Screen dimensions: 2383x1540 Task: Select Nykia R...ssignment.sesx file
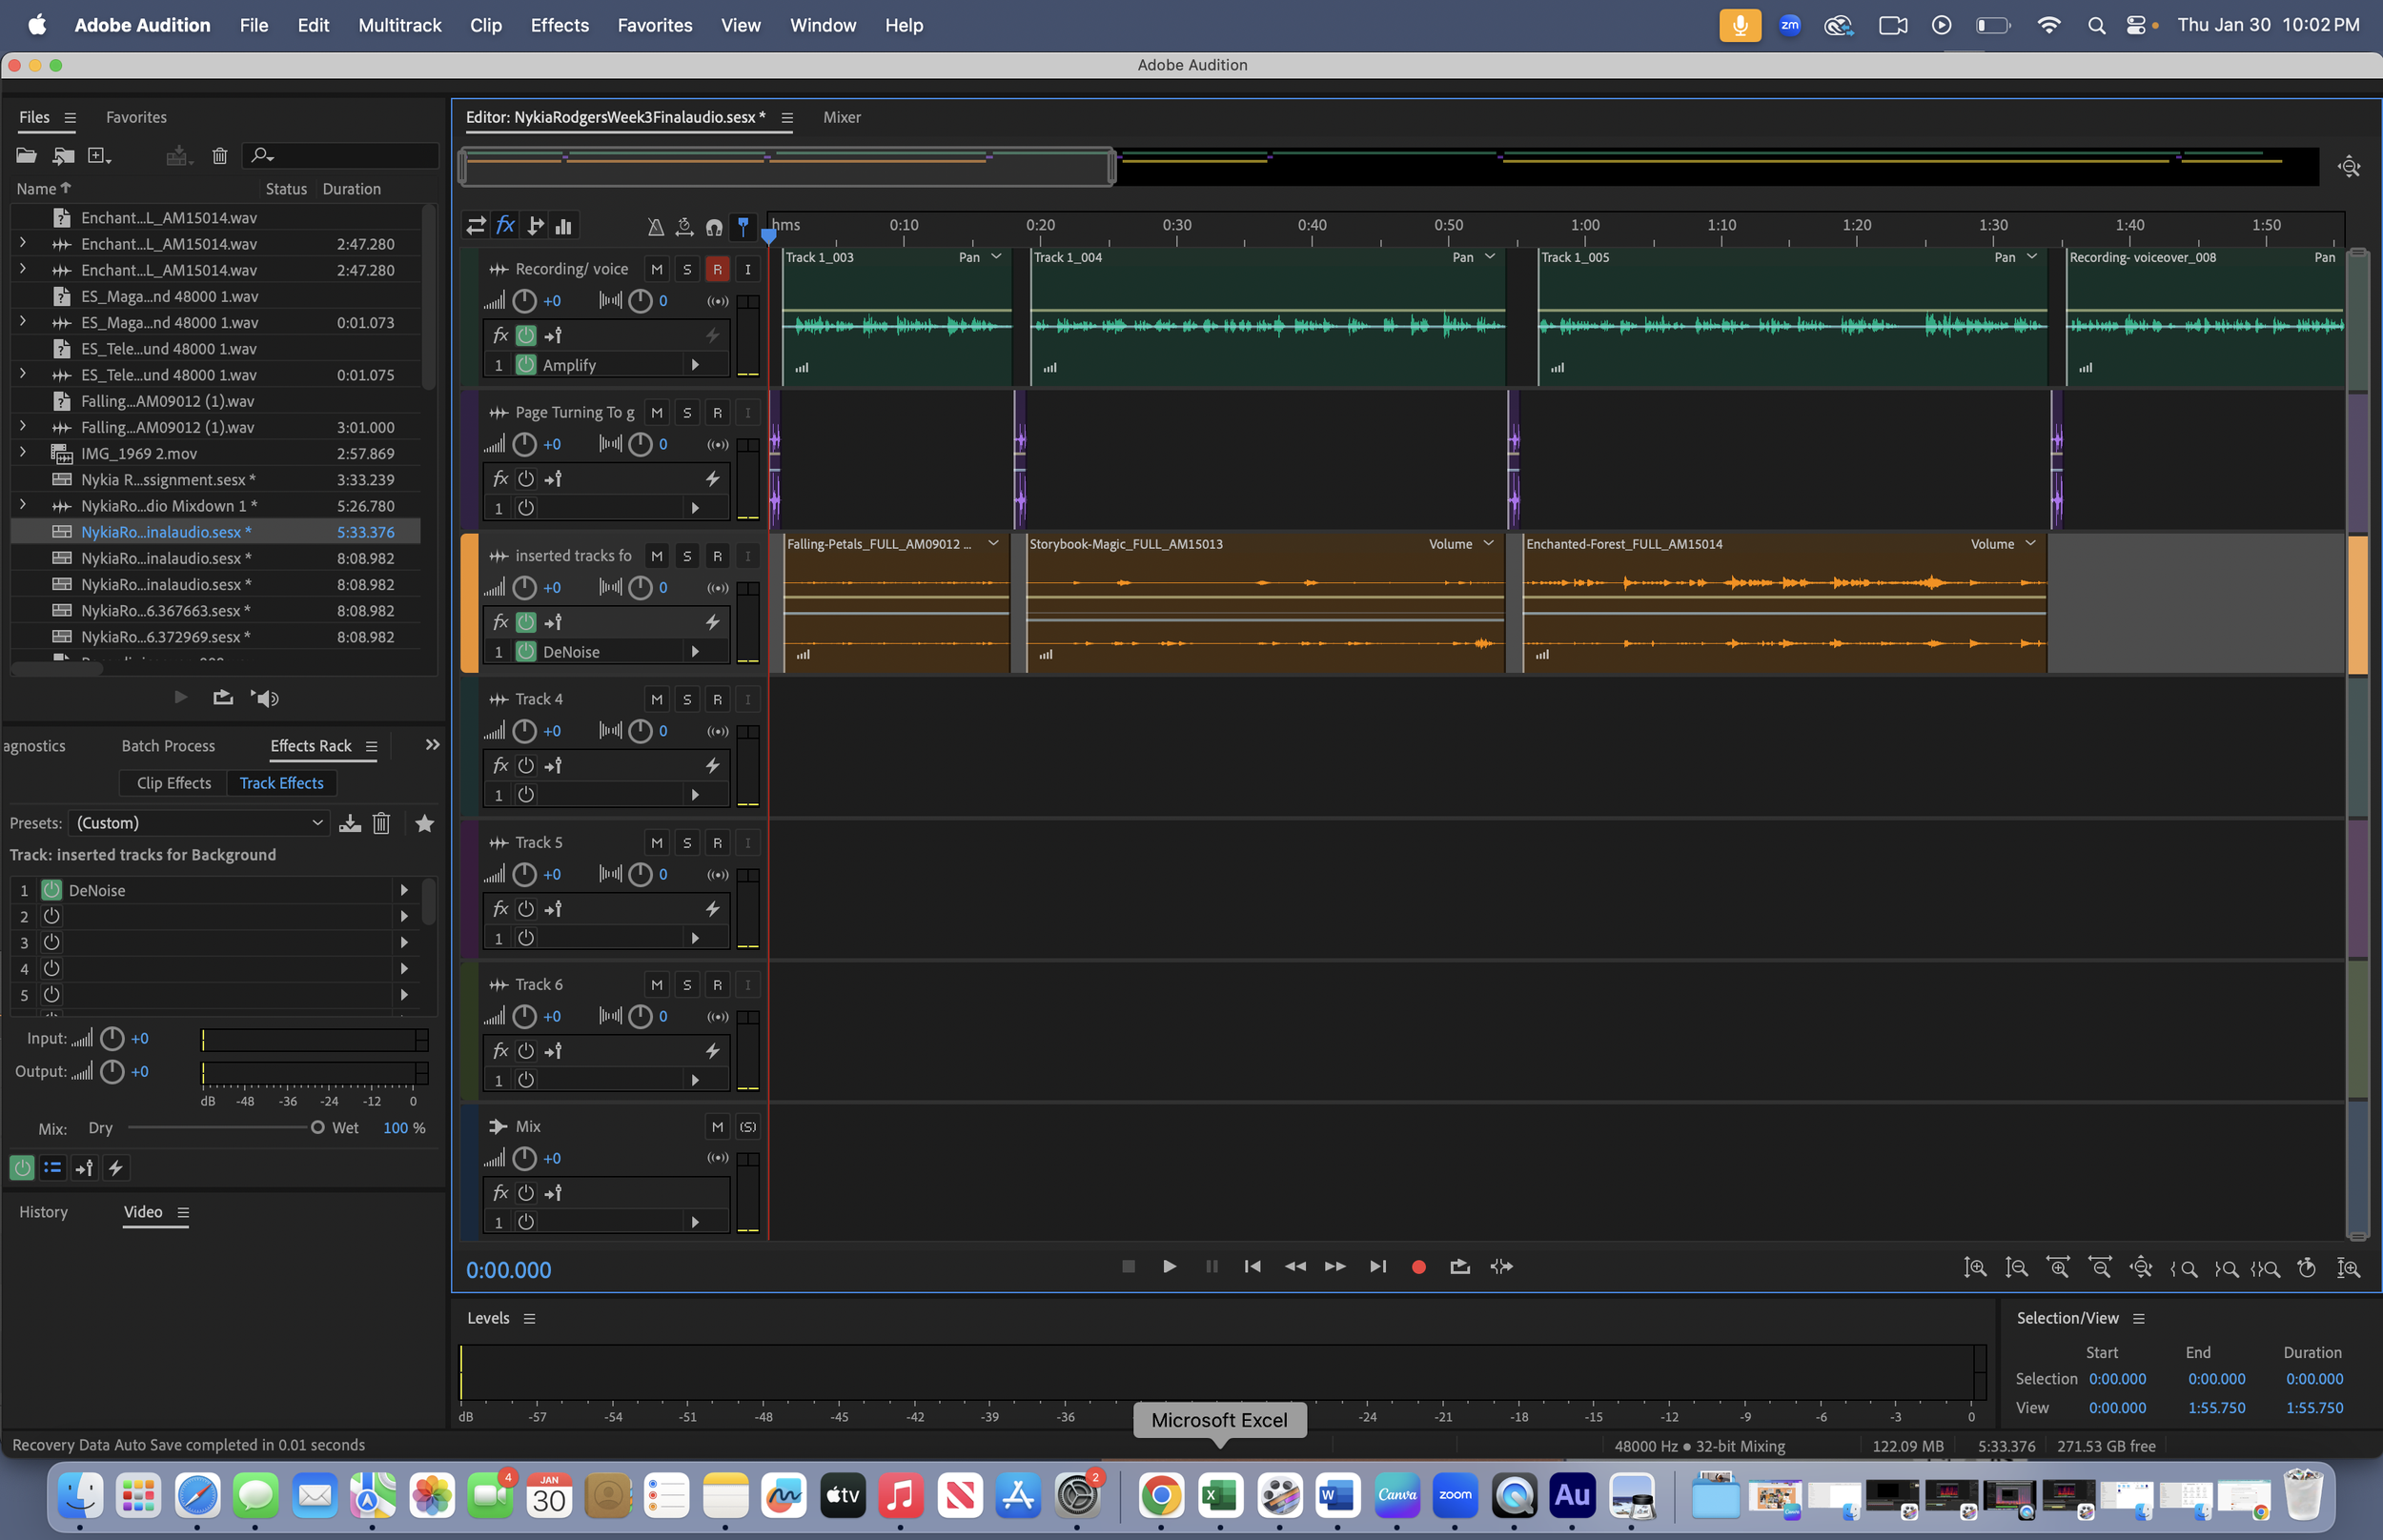click(x=167, y=480)
